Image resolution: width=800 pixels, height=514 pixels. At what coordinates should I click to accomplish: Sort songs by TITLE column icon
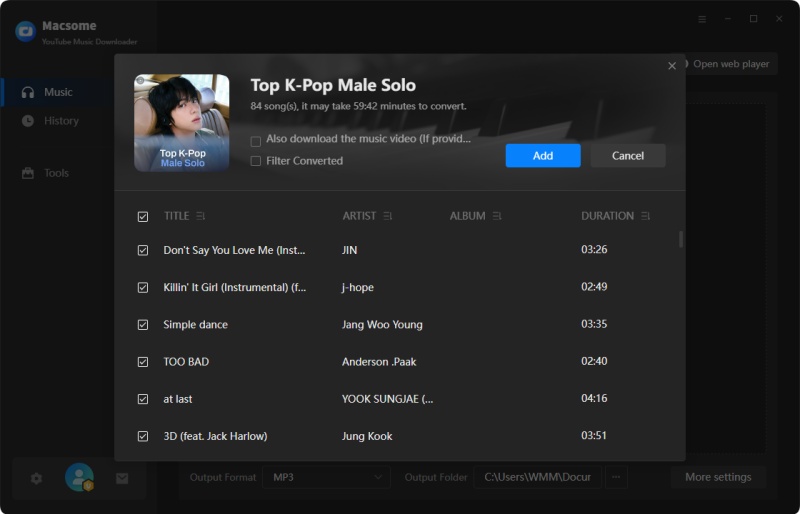pos(201,216)
